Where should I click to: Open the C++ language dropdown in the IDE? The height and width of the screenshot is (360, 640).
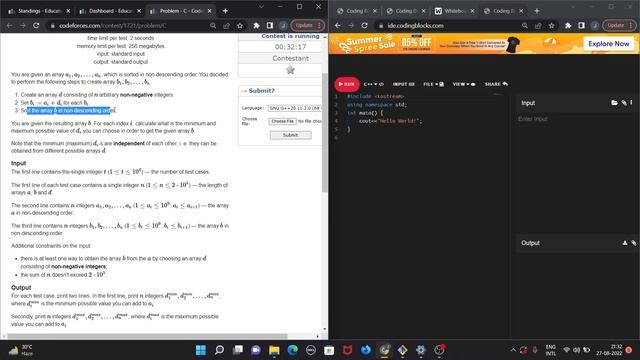[373, 84]
